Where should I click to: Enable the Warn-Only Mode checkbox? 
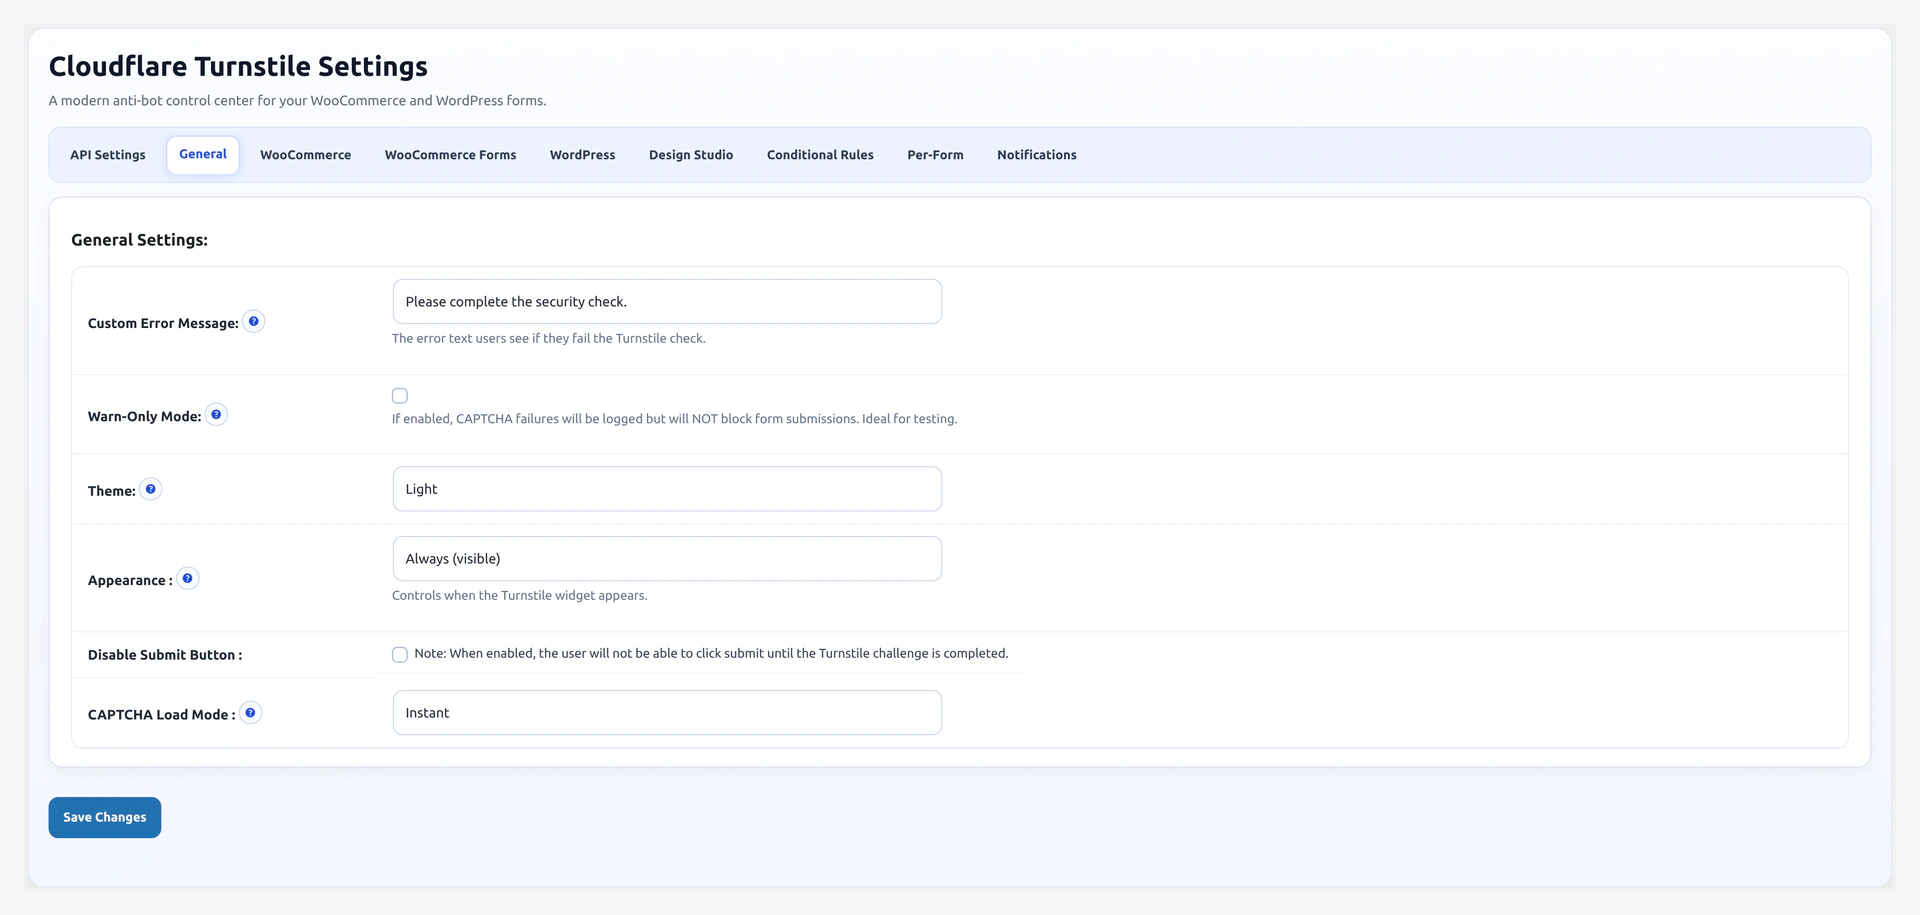[400, 396]
